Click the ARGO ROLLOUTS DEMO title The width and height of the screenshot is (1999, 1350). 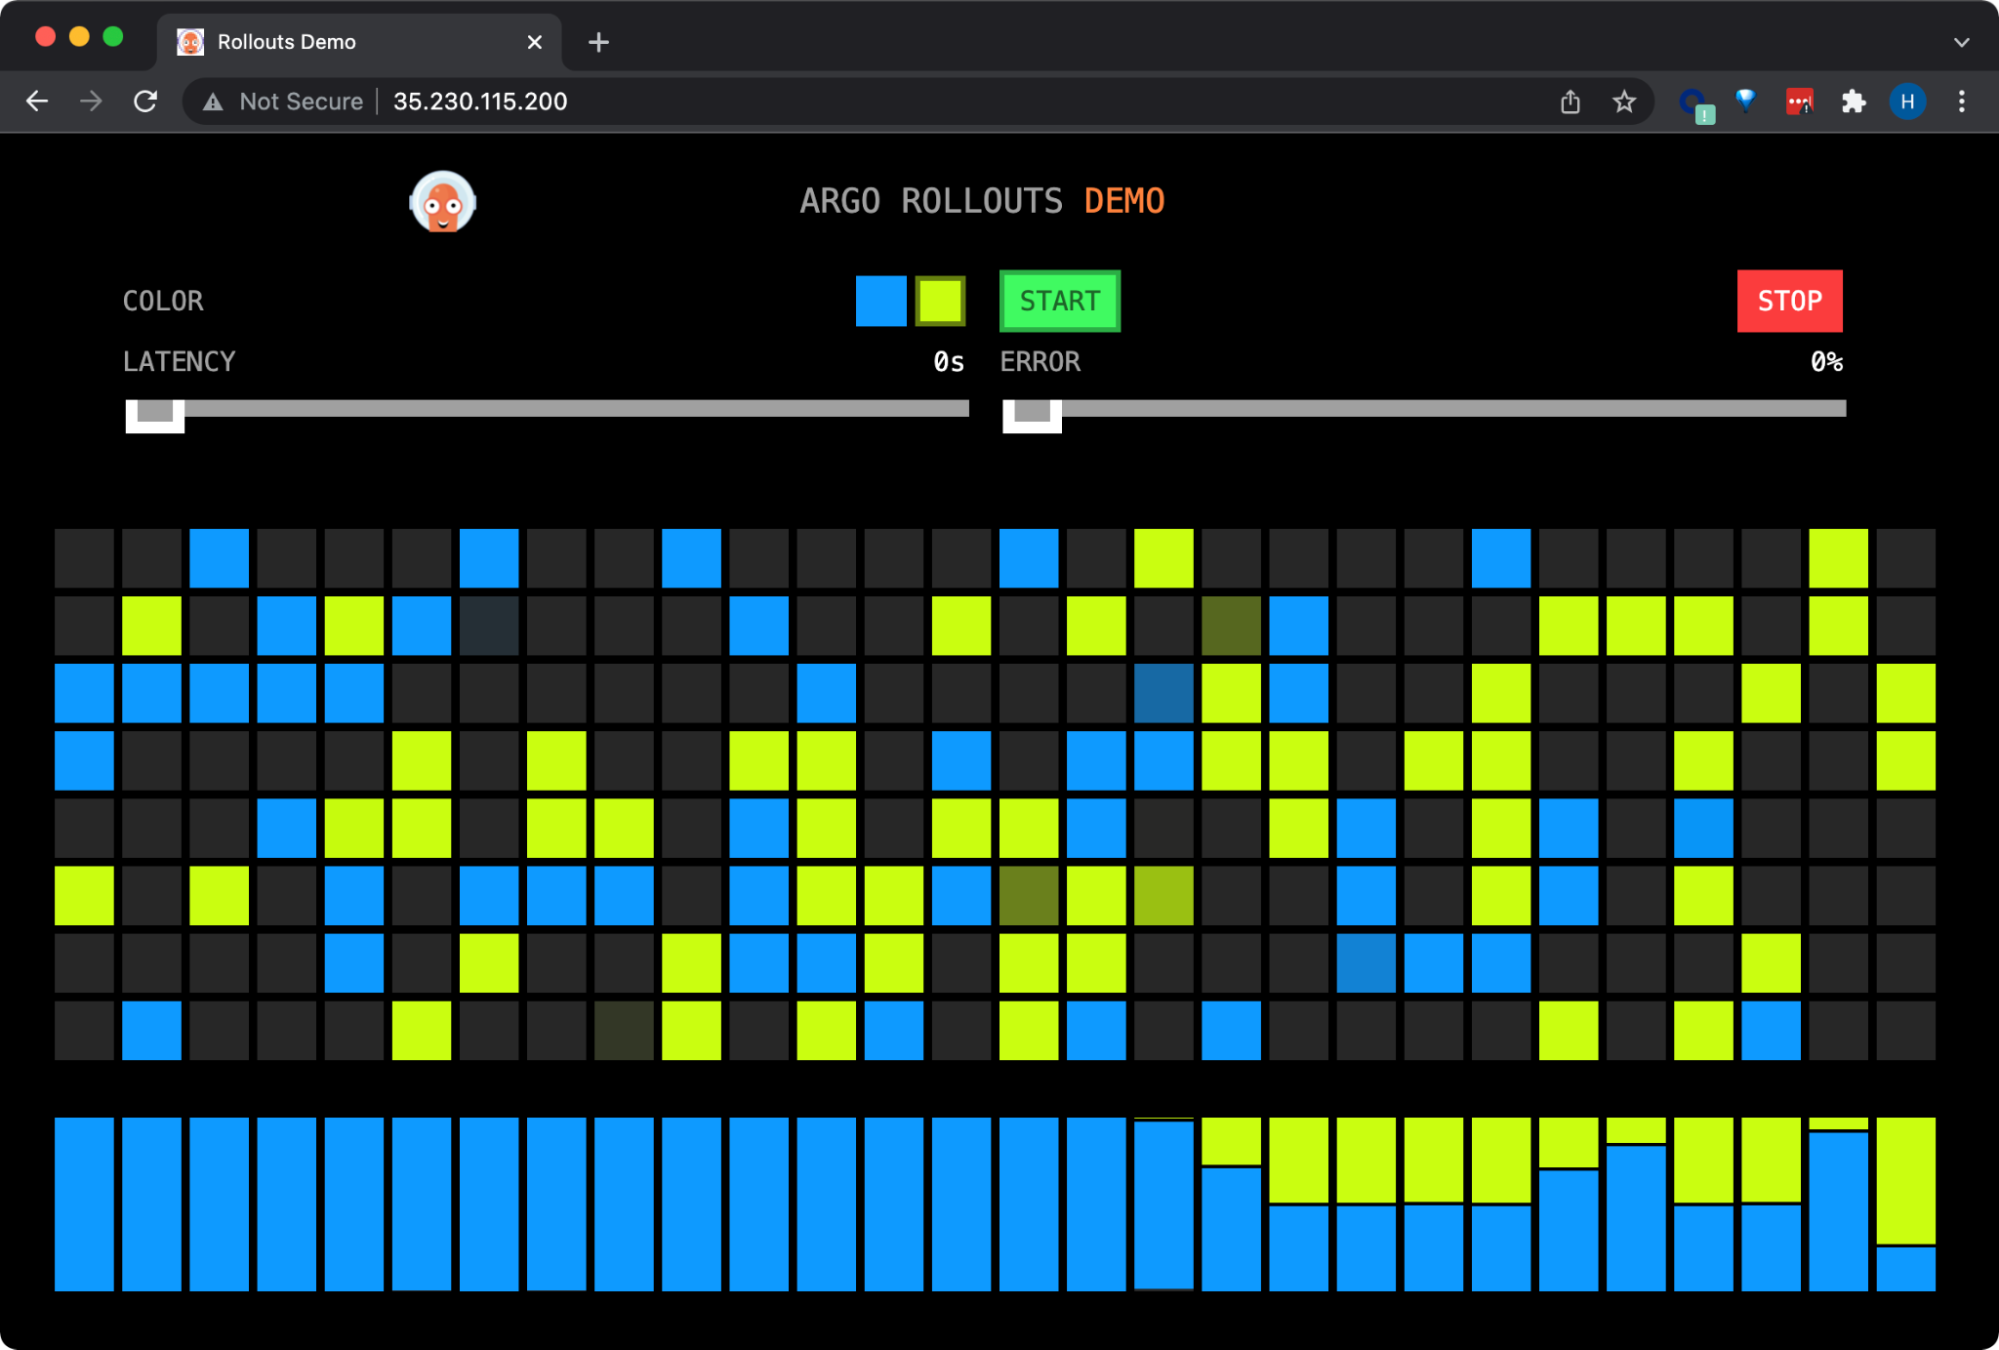982,201
